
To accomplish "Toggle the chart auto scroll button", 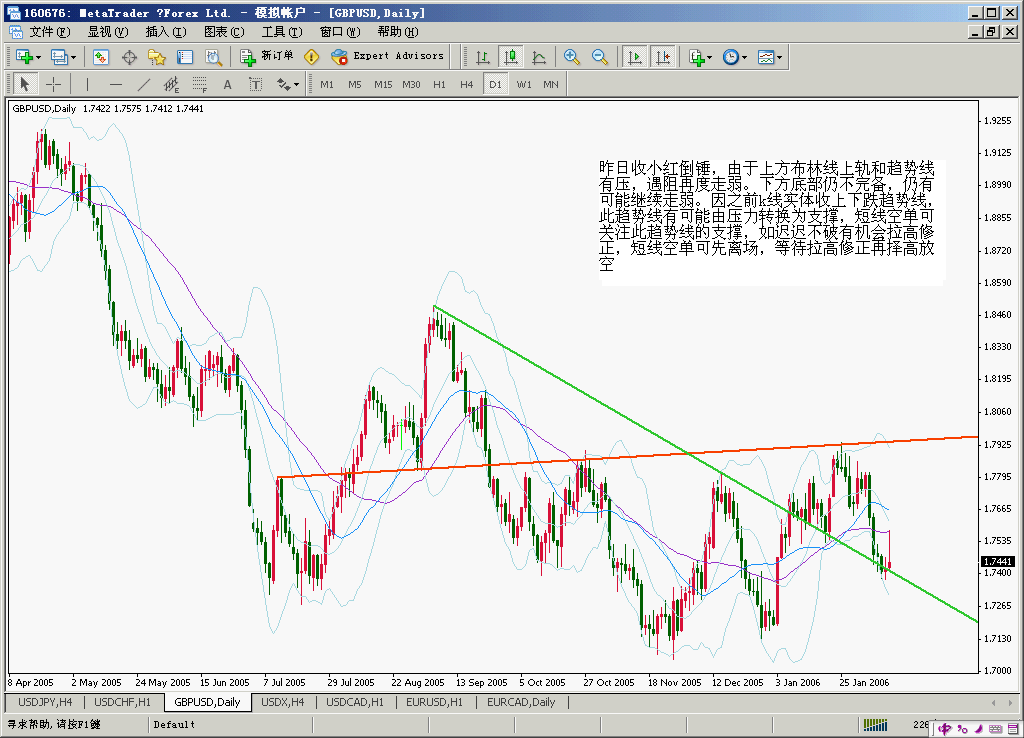I will pyautogui.click(x=634, y=57).
